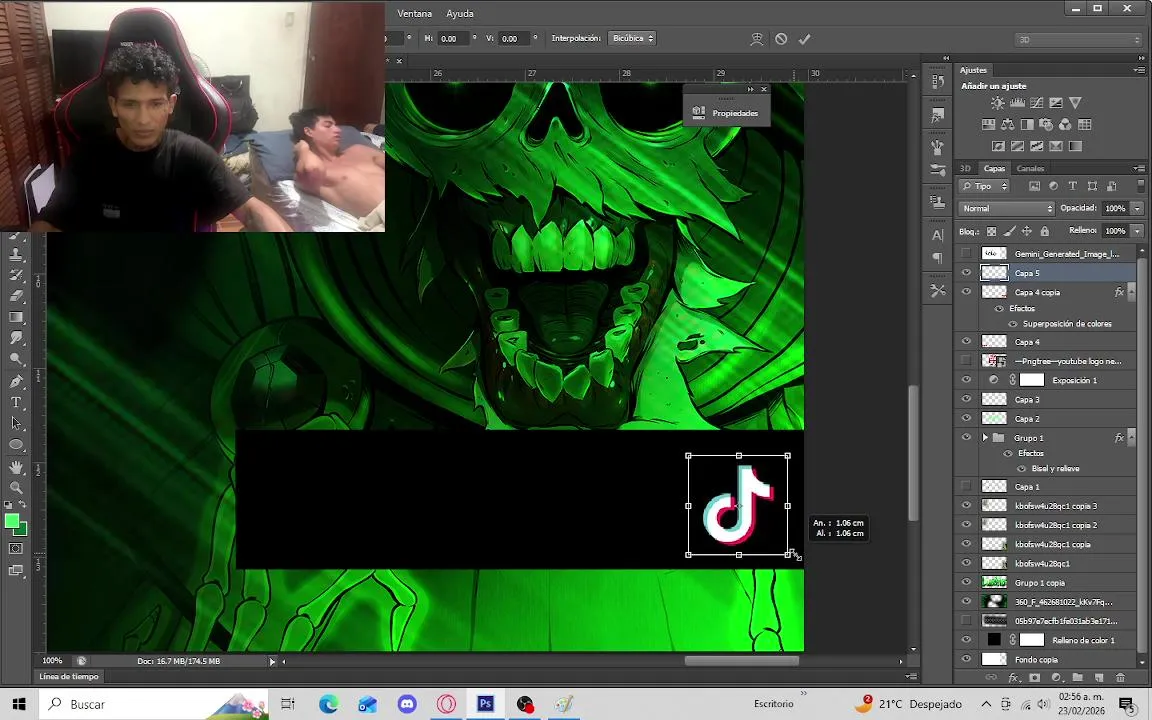Open the Propiedades panel
1152x720 pixels.
pyautogui.click(x=727, y=113)
